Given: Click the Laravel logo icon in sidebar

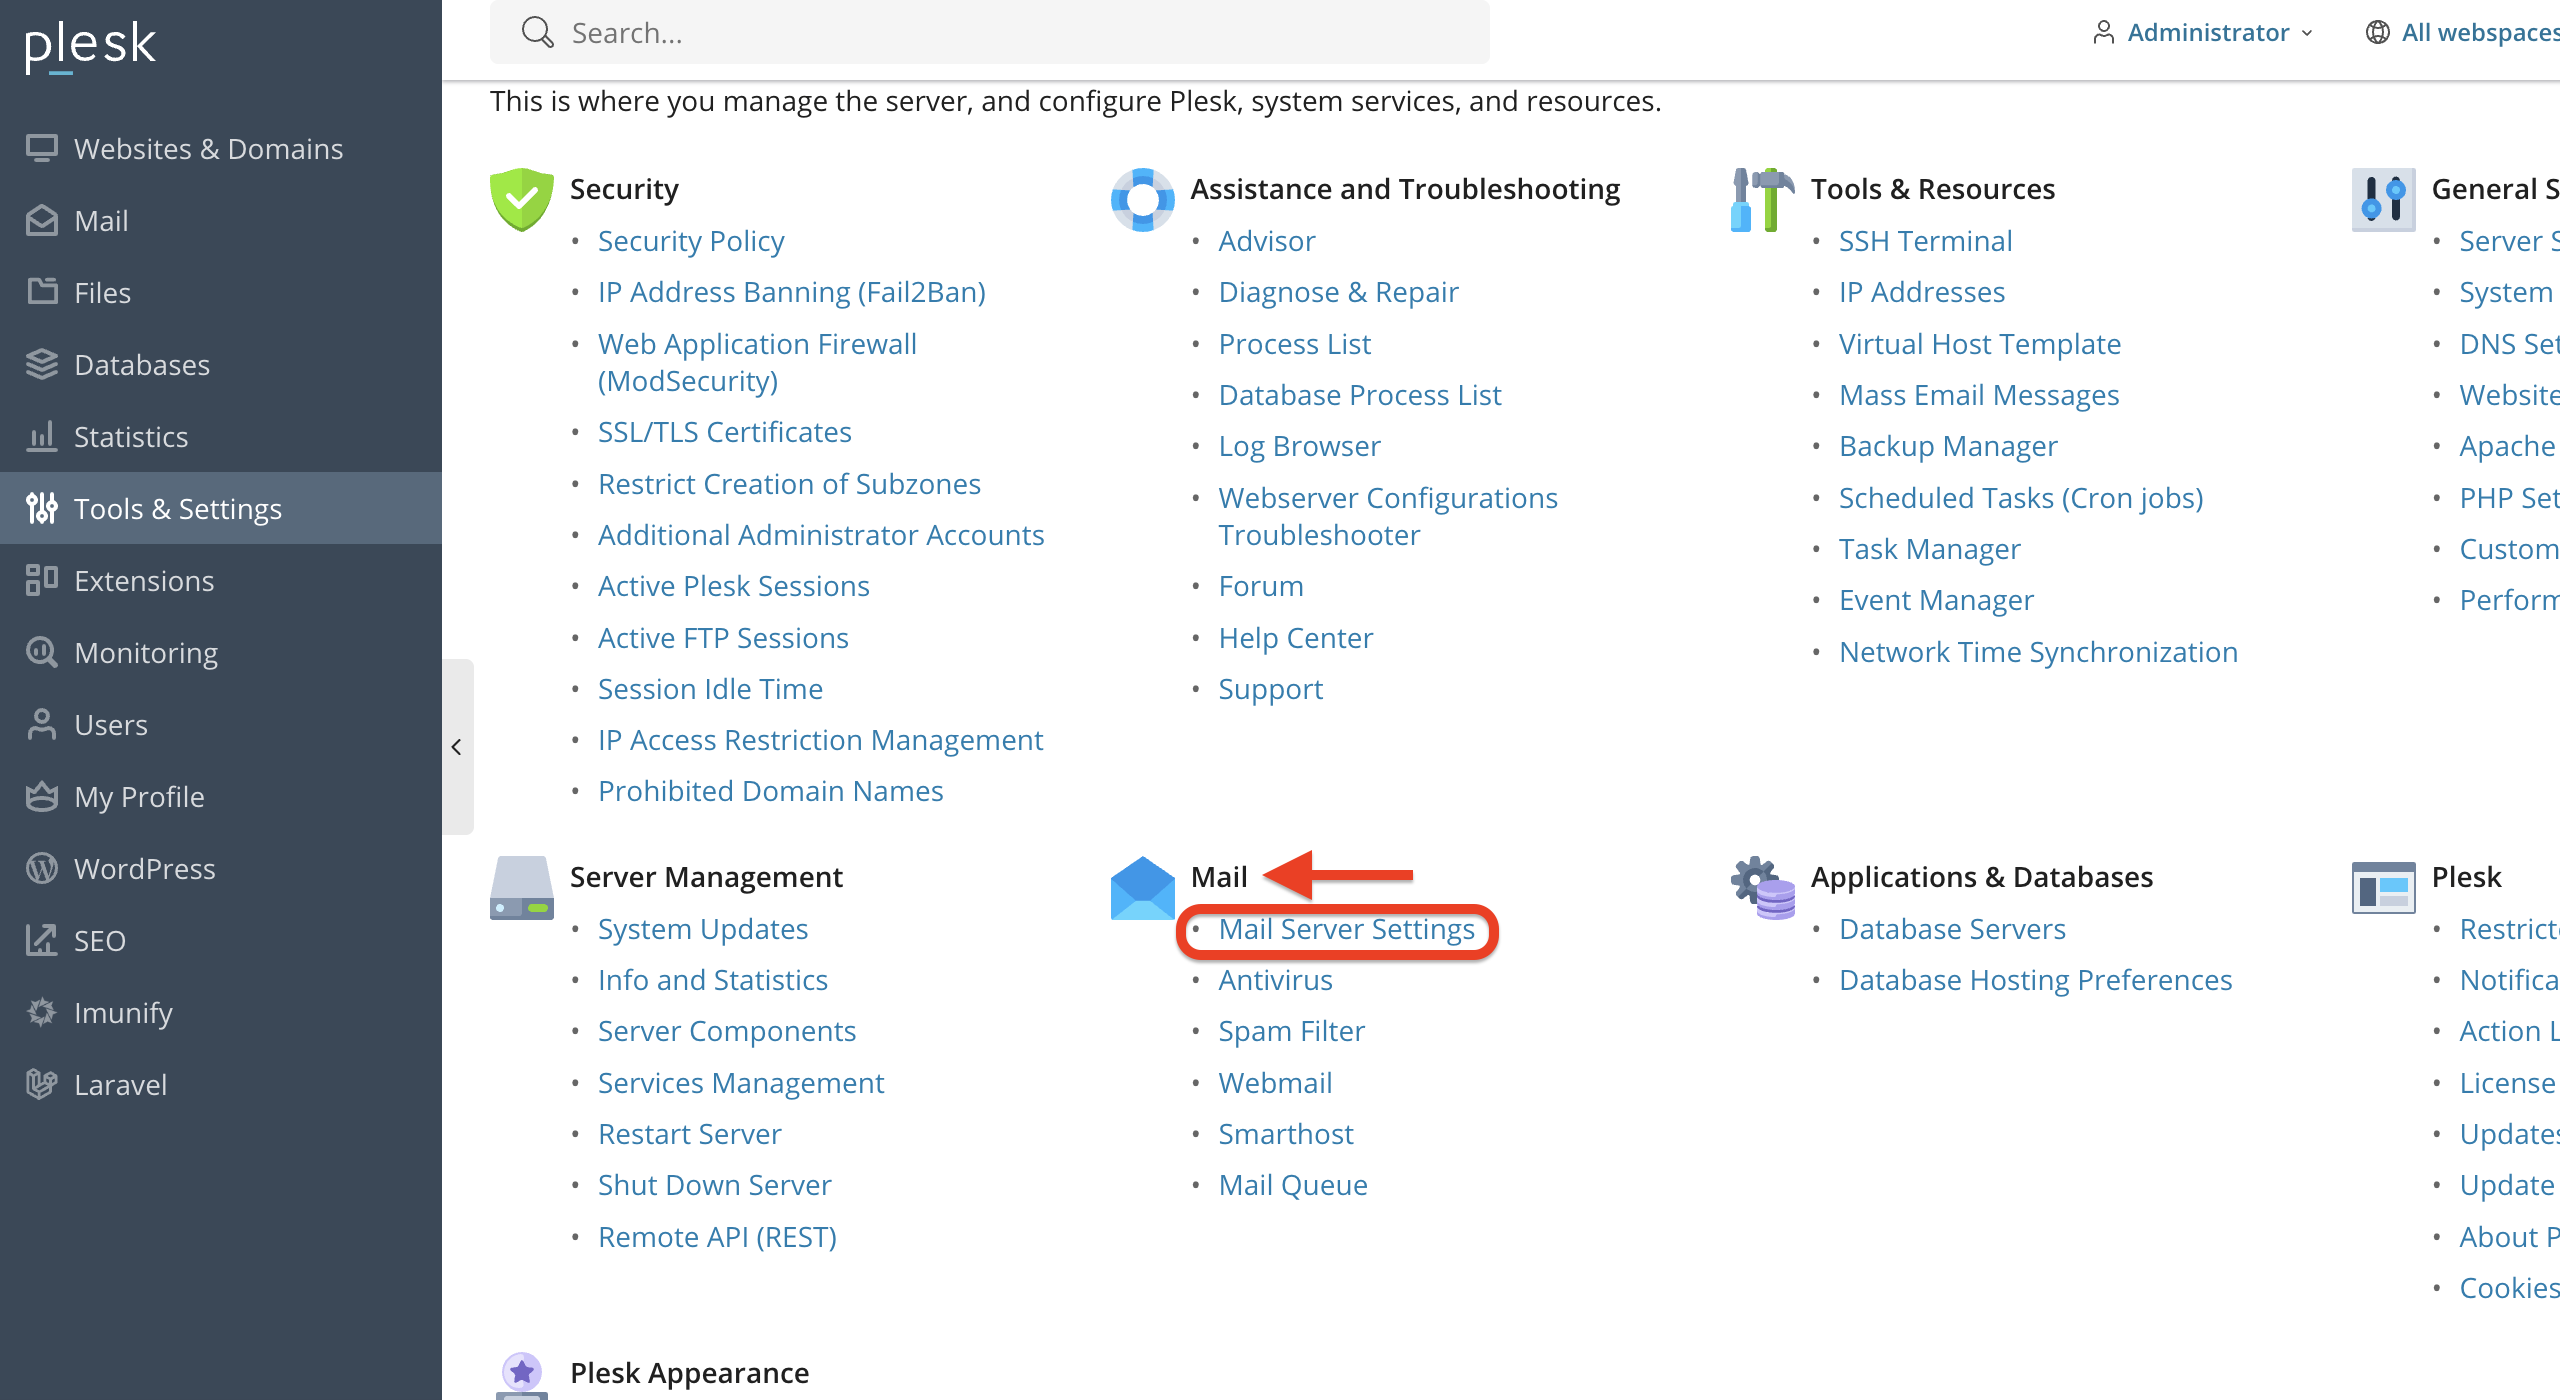Looking at the screenshot, I should (x=42, y=1084).
